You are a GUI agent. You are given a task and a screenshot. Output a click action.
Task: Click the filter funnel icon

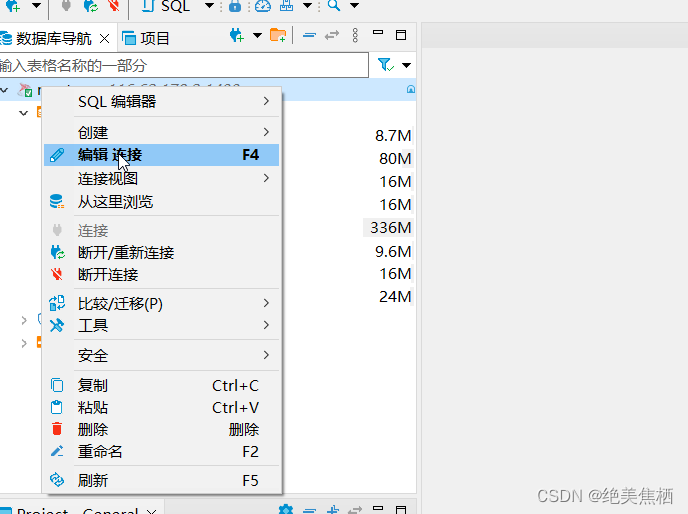point(386,65)
